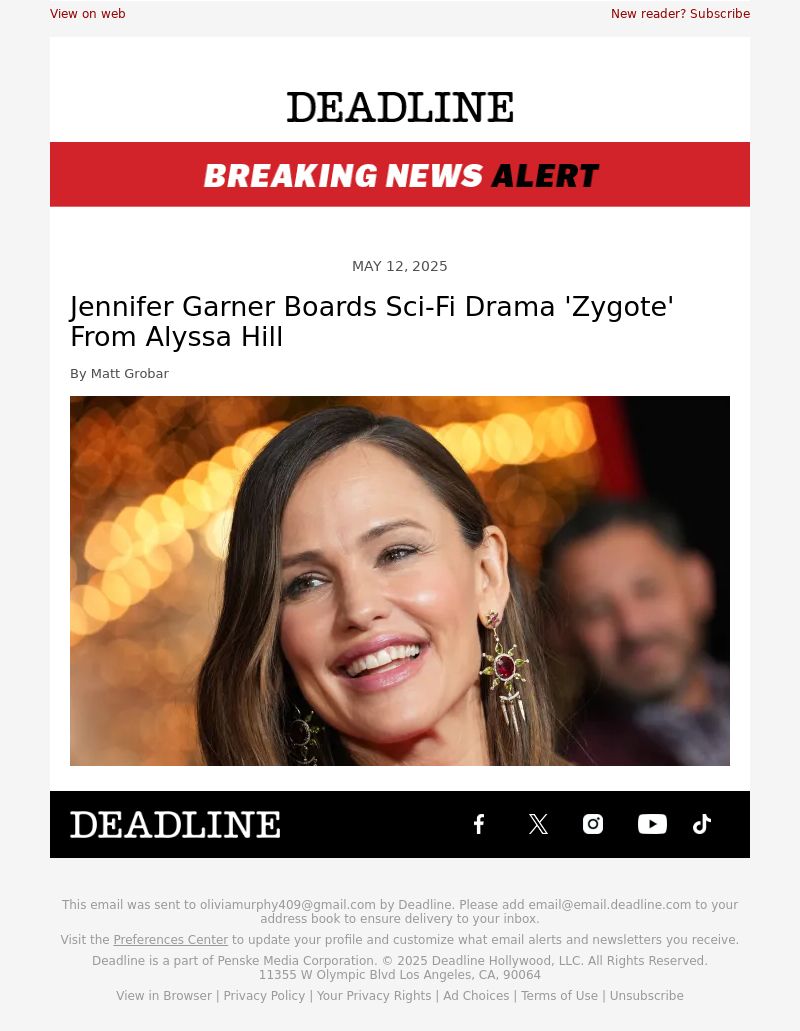Open the Jennifer Garner 'Zygote' headline

click(372, 322)
